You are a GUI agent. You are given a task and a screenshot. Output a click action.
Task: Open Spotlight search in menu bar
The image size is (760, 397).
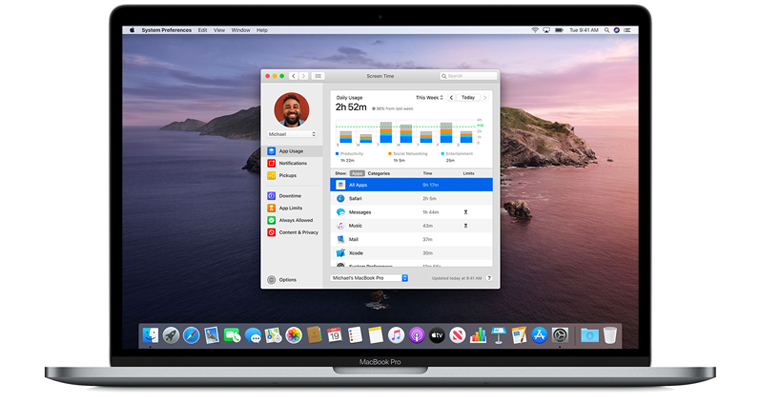[x=606, y=30]
